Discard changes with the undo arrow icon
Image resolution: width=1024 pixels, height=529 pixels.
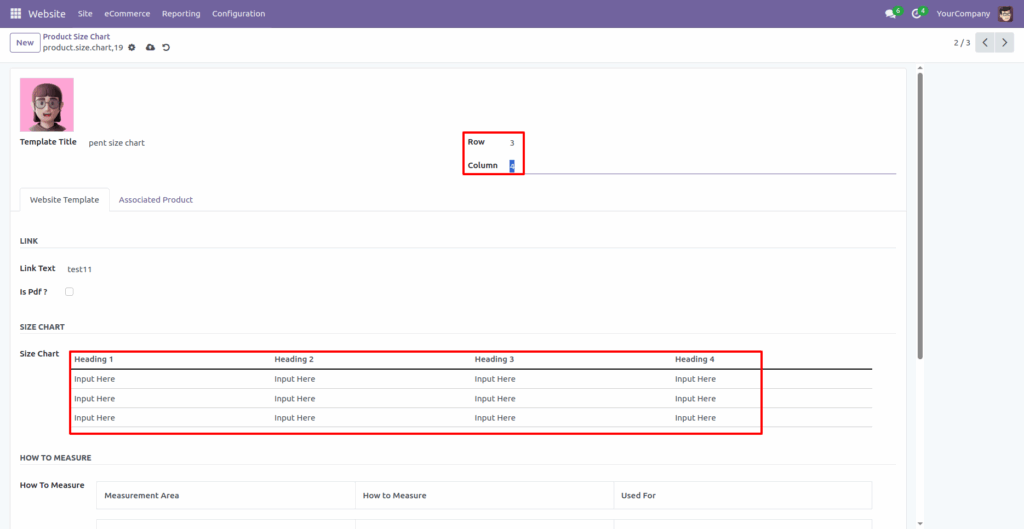coord(166,48)
